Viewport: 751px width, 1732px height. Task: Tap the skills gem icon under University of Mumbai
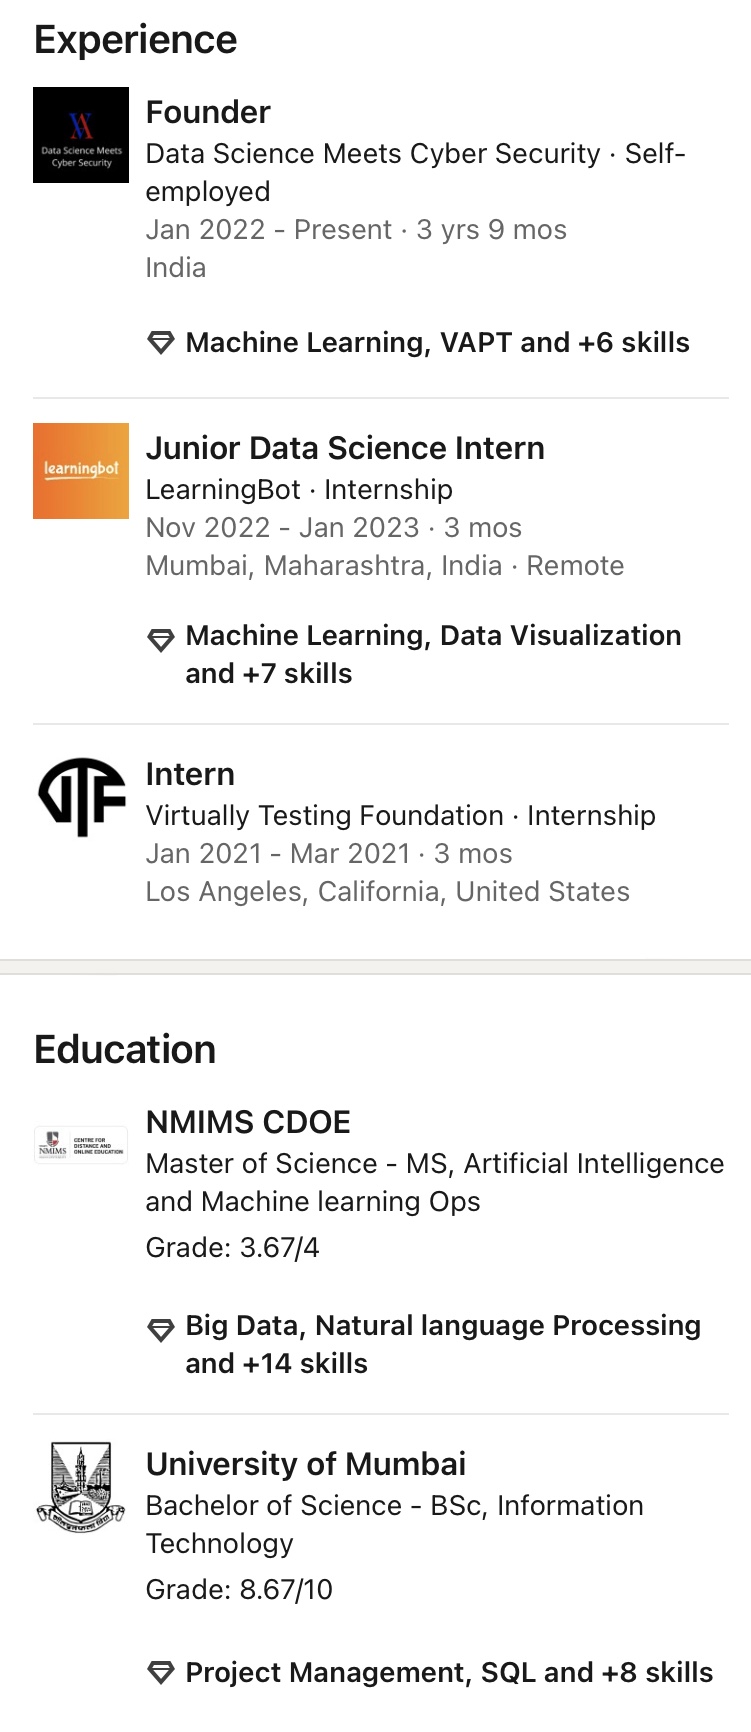click(161, 1672)
